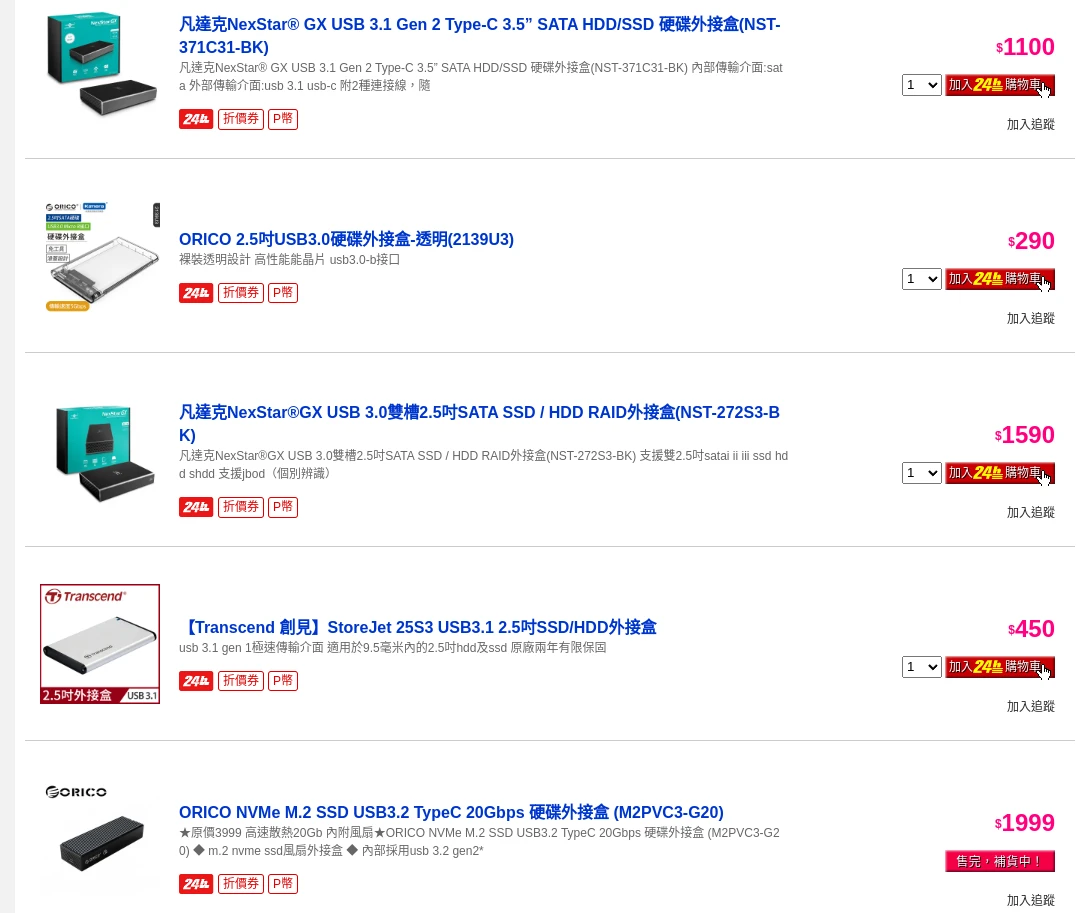Add the NexStar dual-bay RAID enclosure to the 24h cart
The height and width of the screenshot is (913, 1083).
[x=999, y=473]
